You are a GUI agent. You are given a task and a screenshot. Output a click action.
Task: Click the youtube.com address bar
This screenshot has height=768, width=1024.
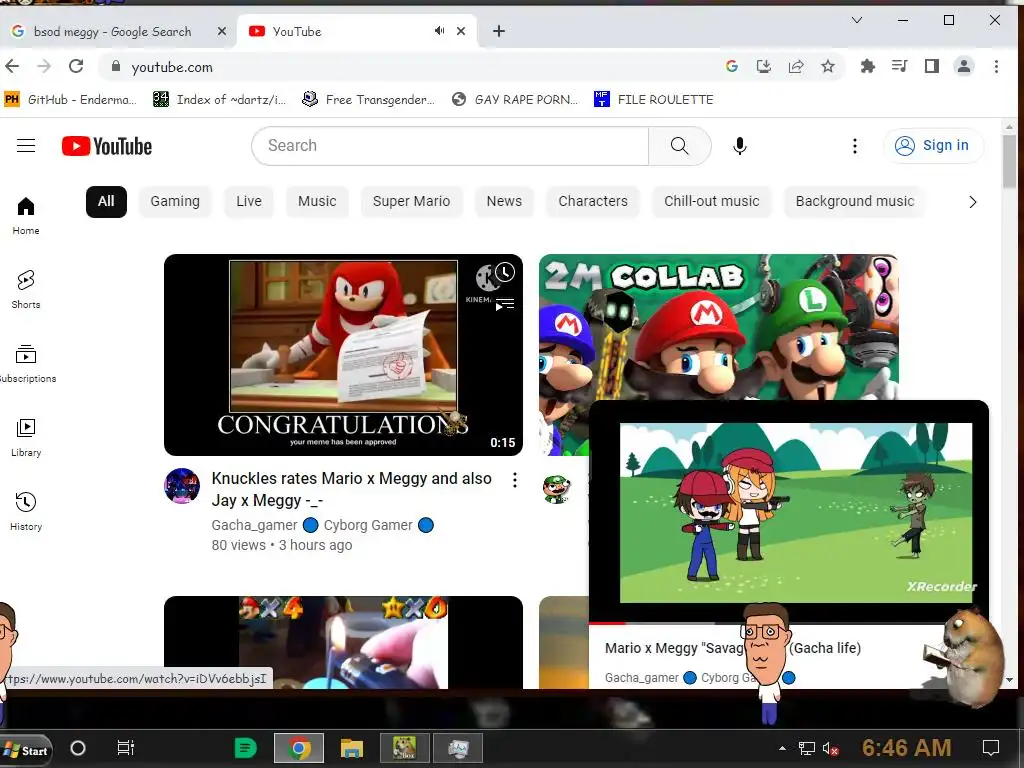pos(418,67)
